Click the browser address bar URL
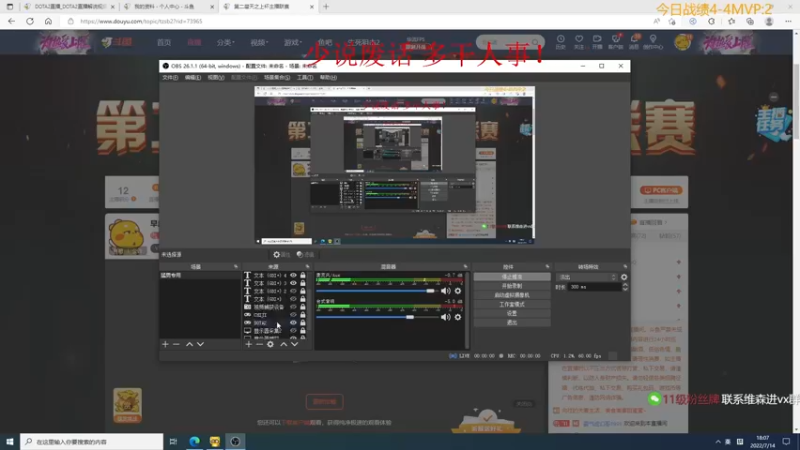The width and height of the screenshot is (800, 450). coord(141,21)
